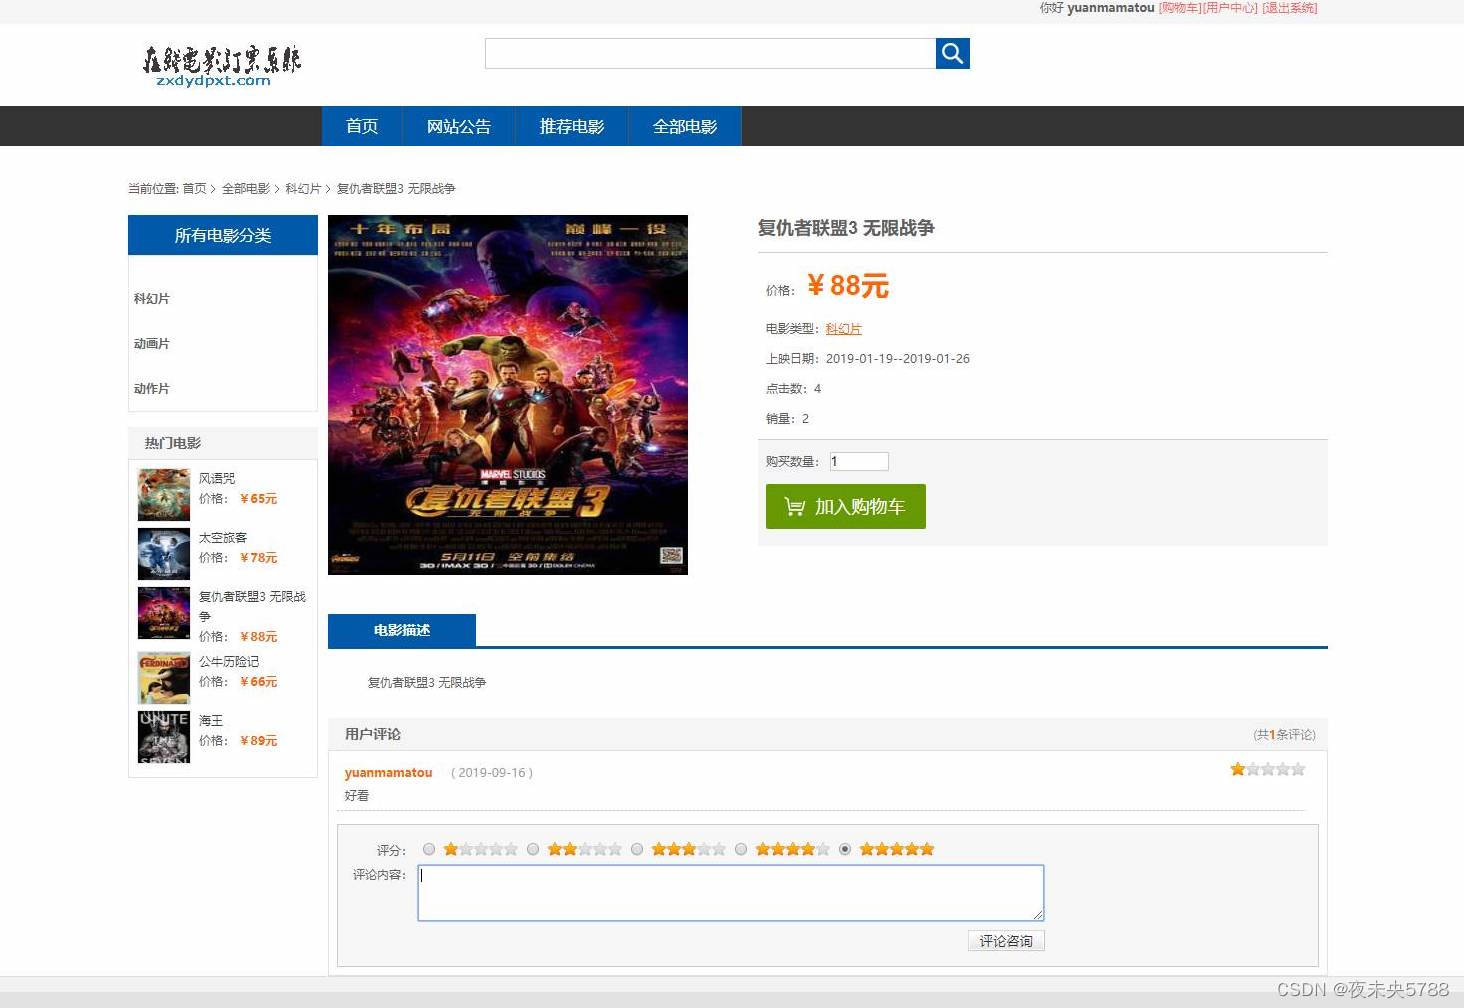Click the 风语咒 title link
1464x1008 pixels.
tap(217, 478)
